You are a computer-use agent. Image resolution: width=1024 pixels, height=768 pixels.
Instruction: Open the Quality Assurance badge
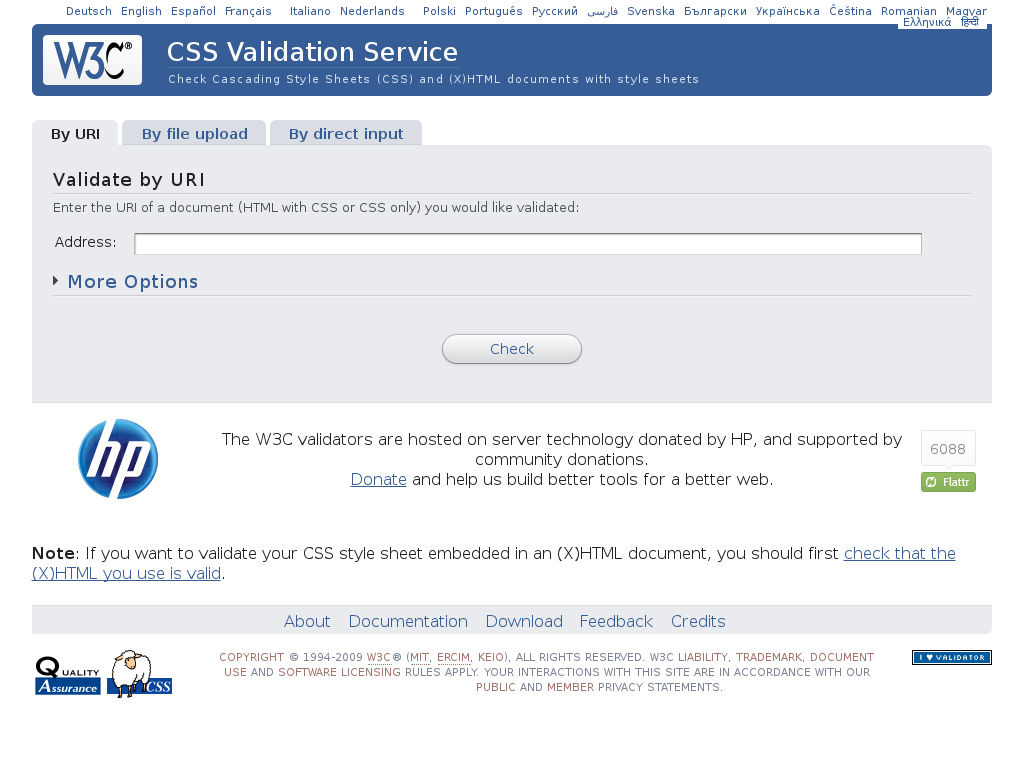[x=68, y=675]
